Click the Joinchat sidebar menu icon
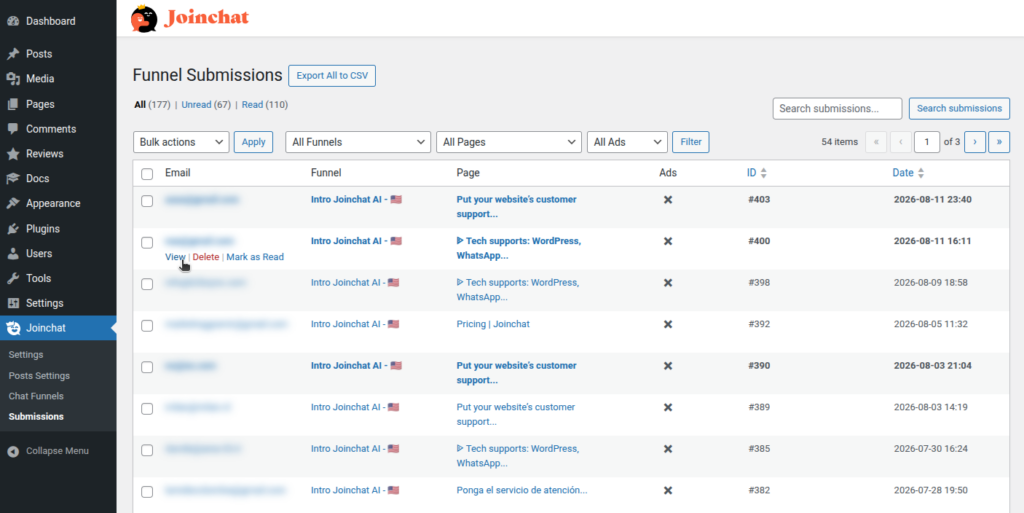 click(x=13, y=328)
